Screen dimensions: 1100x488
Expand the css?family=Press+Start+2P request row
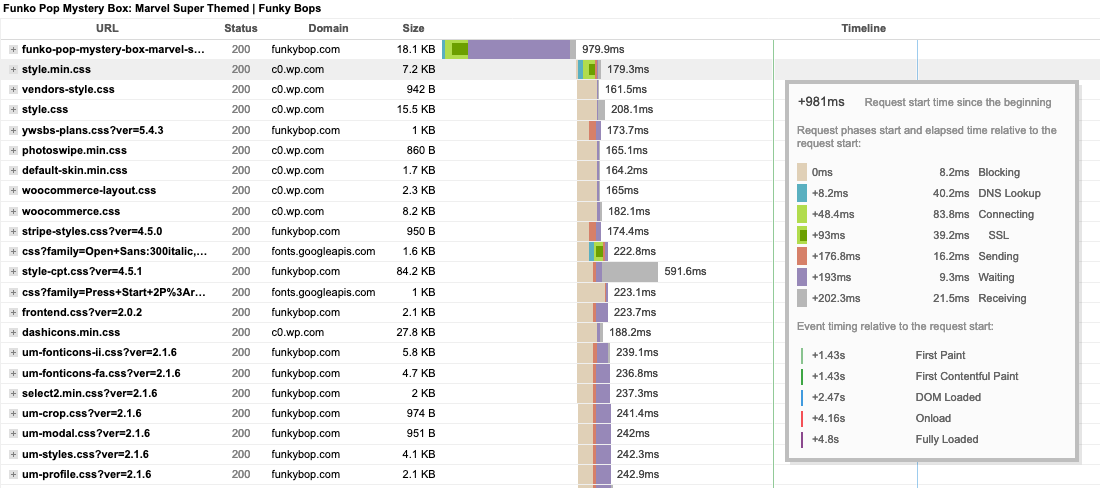13,292
